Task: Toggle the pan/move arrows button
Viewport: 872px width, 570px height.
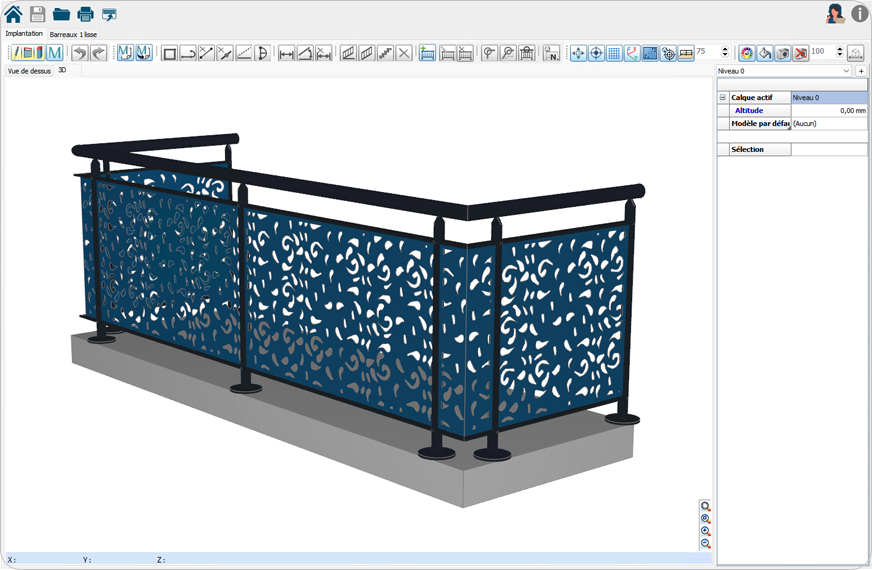Action: pos(578,53)
